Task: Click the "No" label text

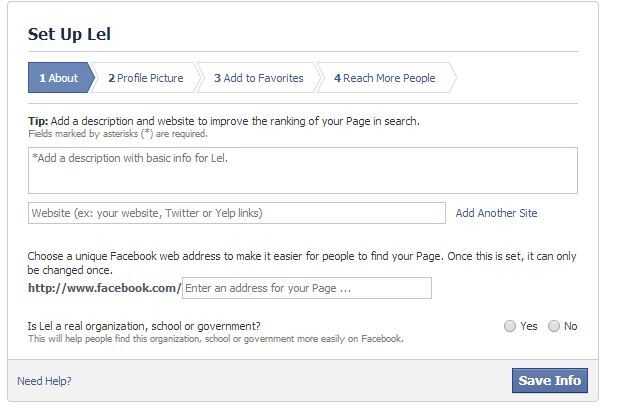Action: [571, 326]
